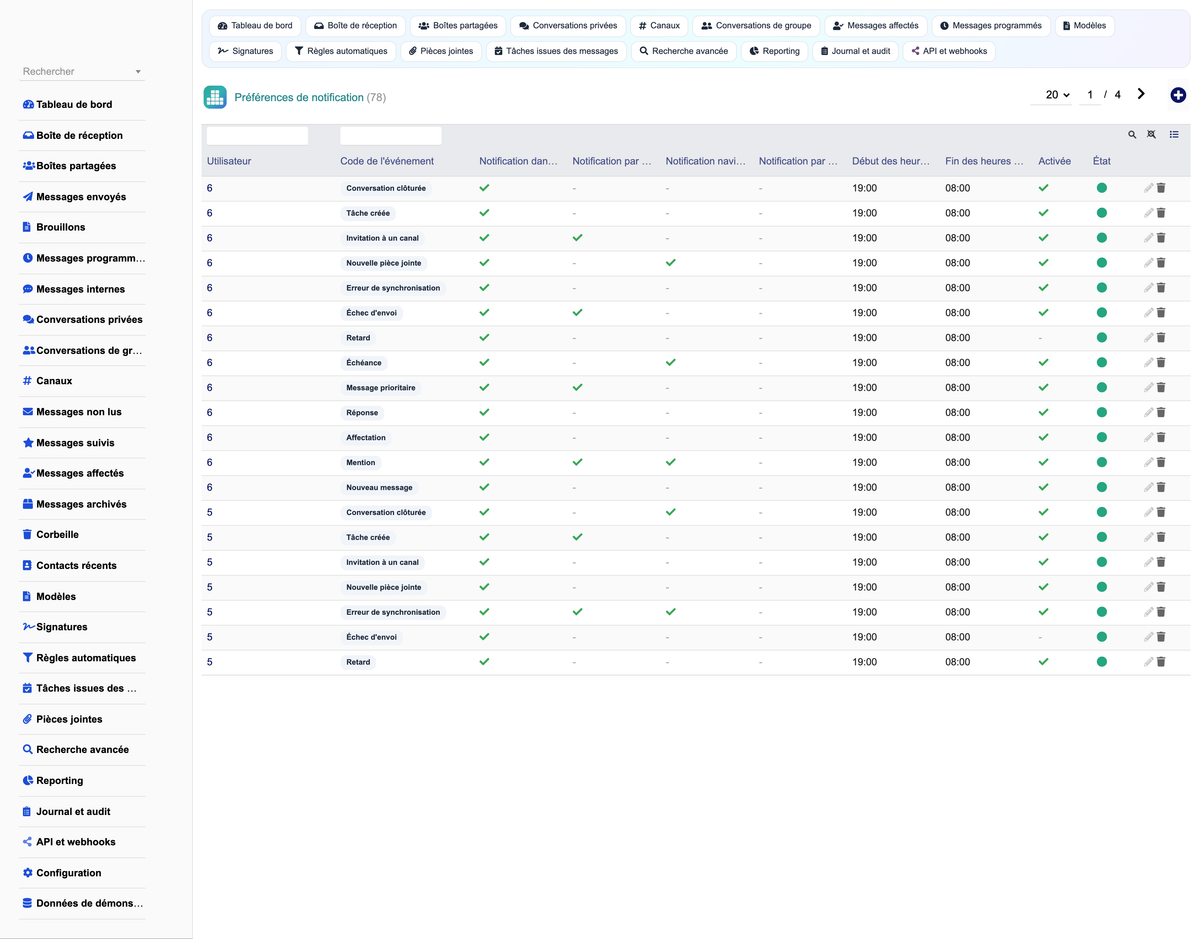
Task: Open the API et webhooks top button
Action: pyautogui.click(x=949, y=51)
